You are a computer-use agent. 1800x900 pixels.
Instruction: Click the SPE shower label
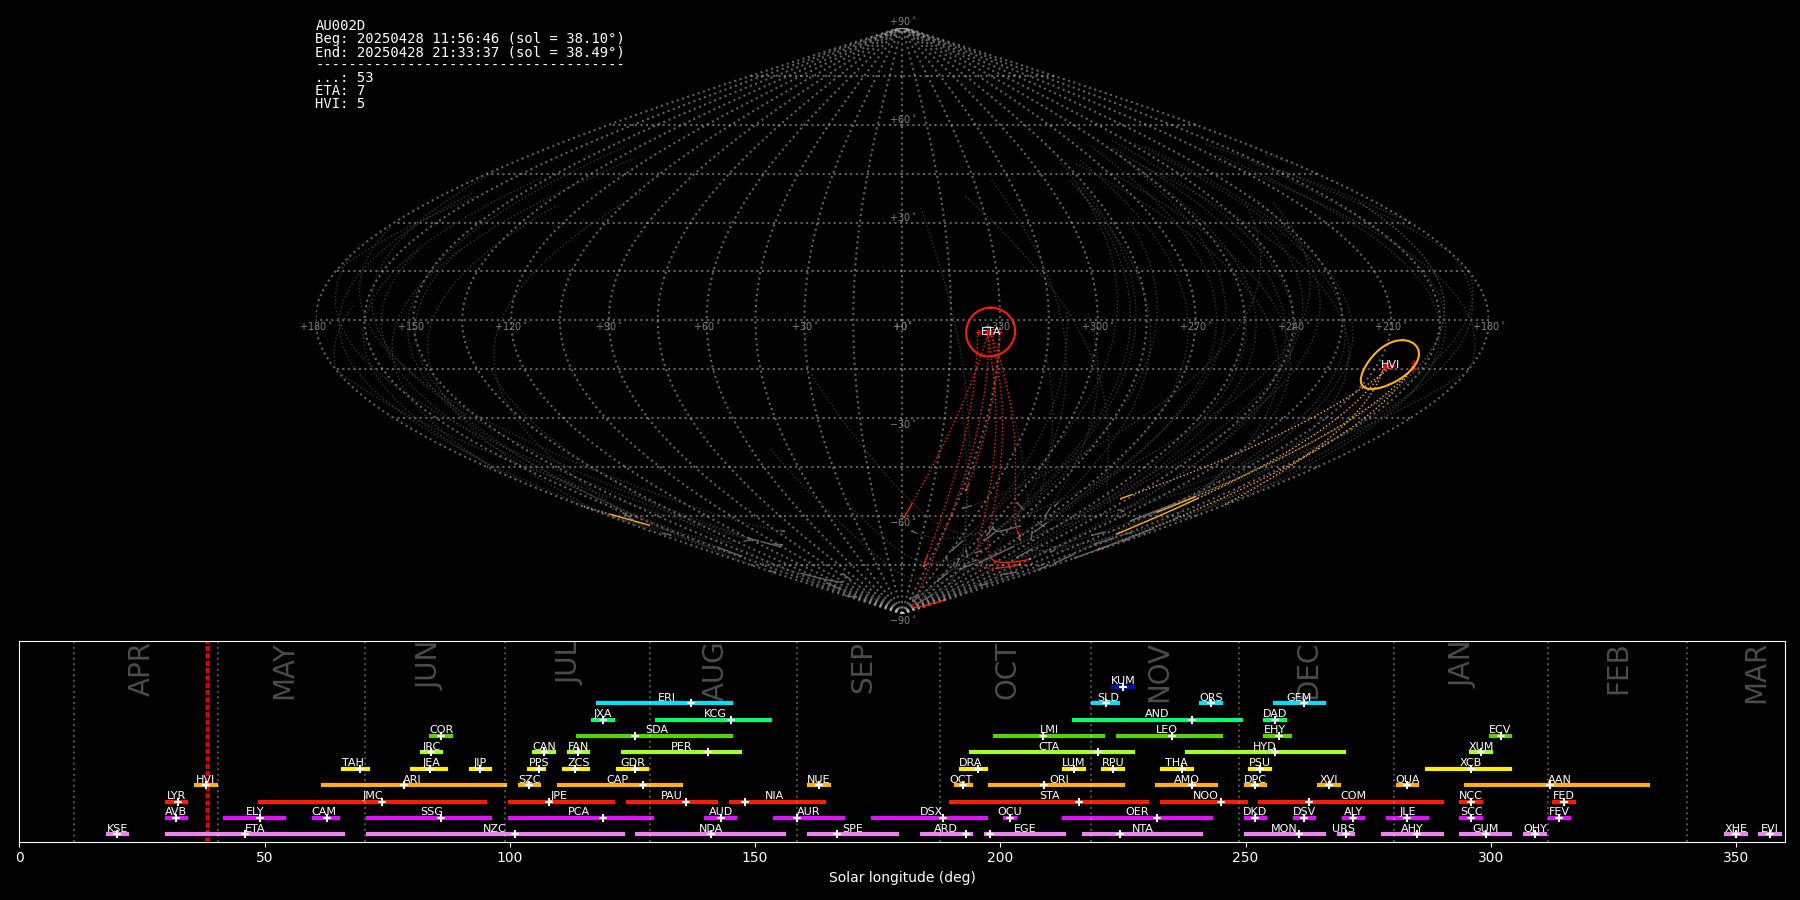click(853, 829)
